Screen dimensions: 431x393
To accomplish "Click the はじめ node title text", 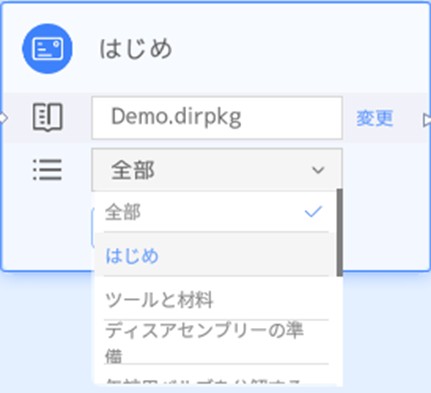I will (136, 49).
